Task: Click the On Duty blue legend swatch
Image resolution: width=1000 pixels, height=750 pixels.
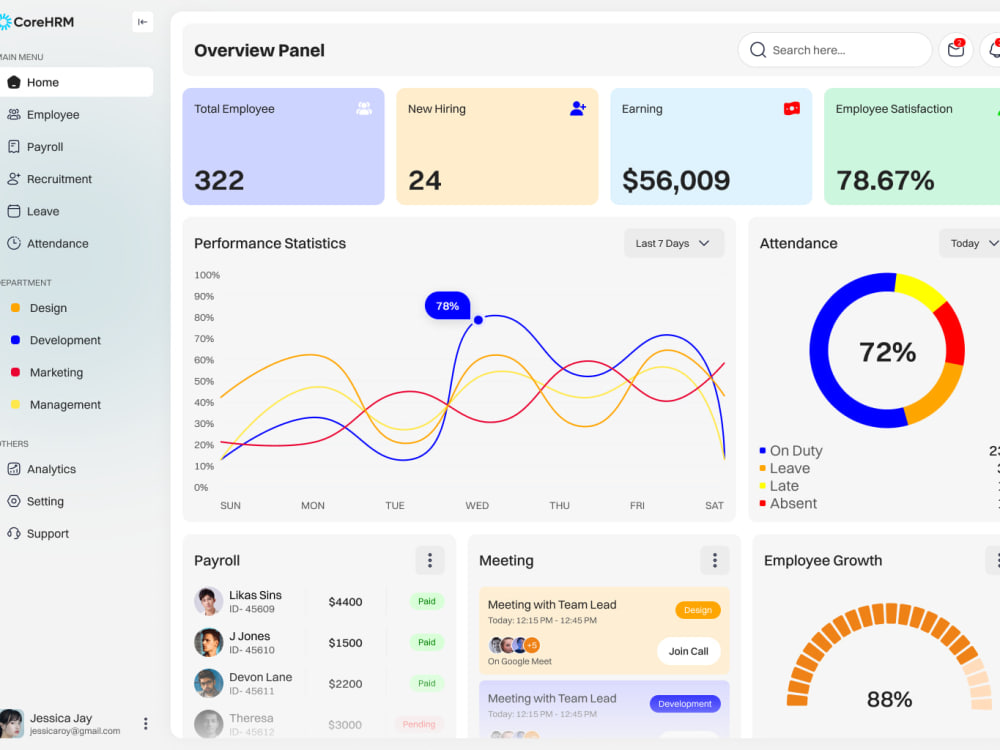Action: [763, 450]
